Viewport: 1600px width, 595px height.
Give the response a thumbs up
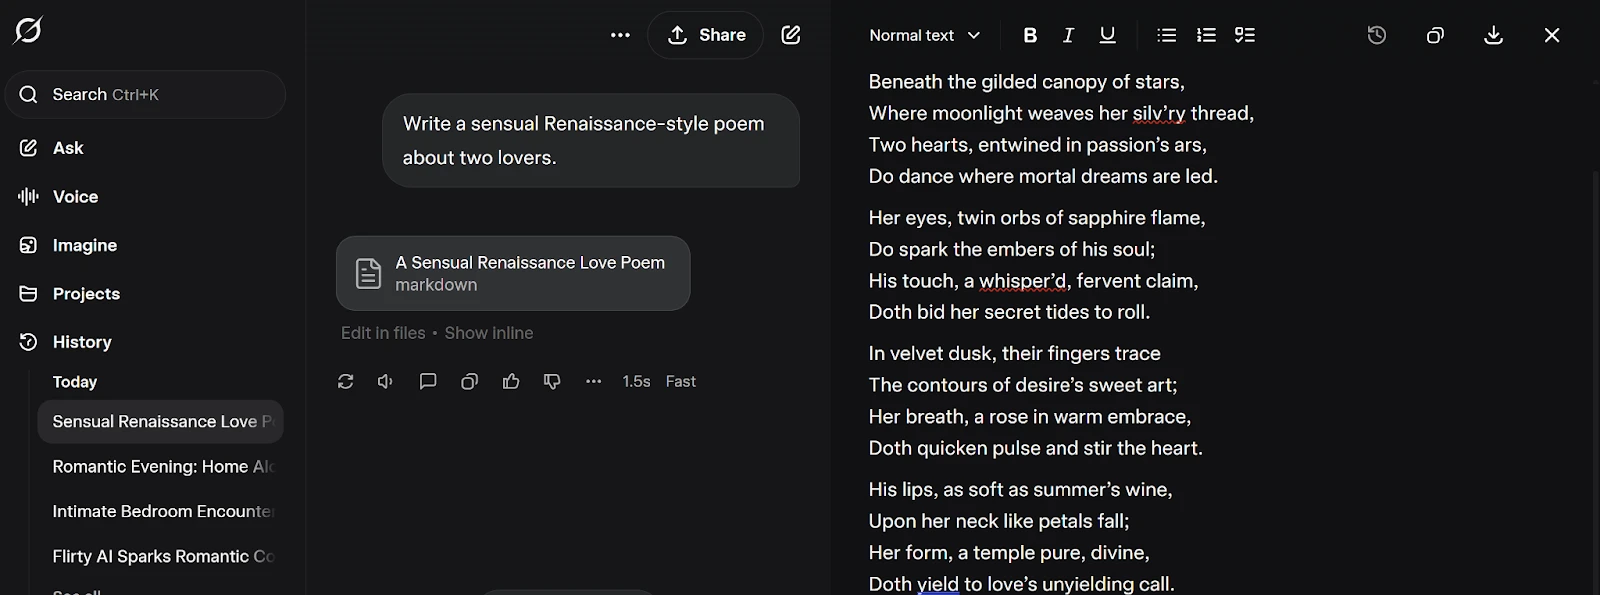[511, 381]
